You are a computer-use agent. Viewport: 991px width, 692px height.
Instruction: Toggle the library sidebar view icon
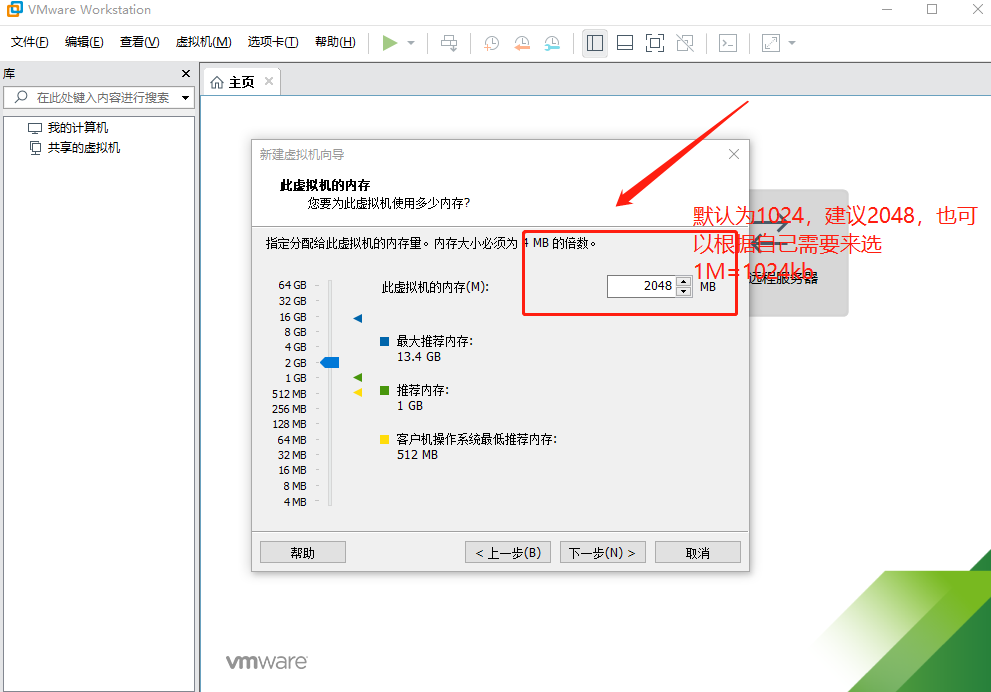595,43
